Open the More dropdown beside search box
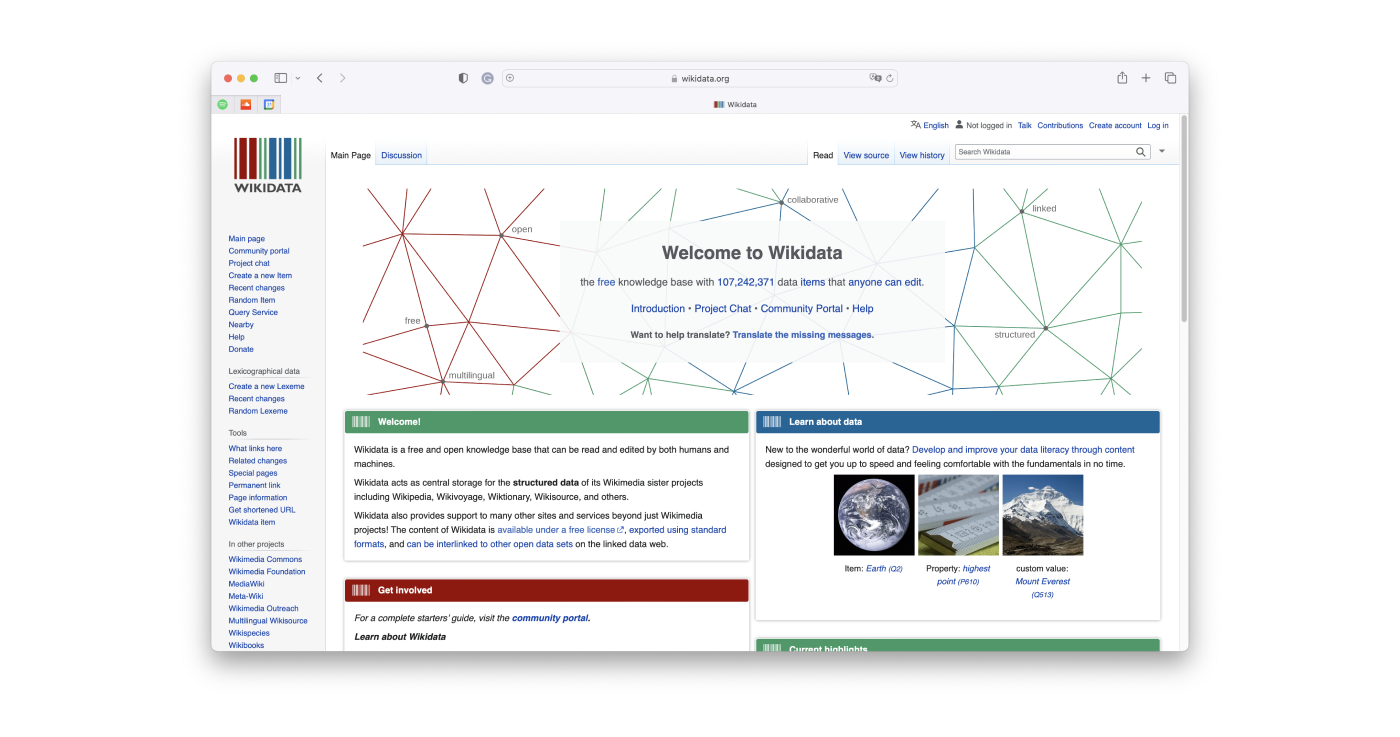Viewport: 1400px width, 737px height. 1162,152
